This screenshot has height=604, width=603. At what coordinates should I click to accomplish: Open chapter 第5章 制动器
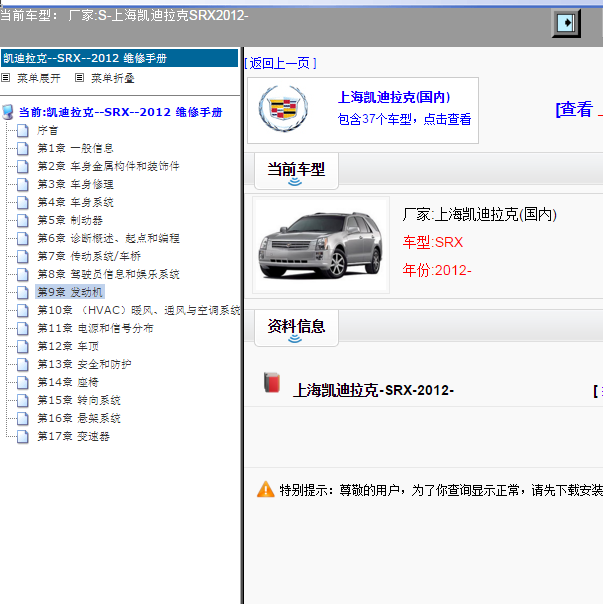point(70,220)
